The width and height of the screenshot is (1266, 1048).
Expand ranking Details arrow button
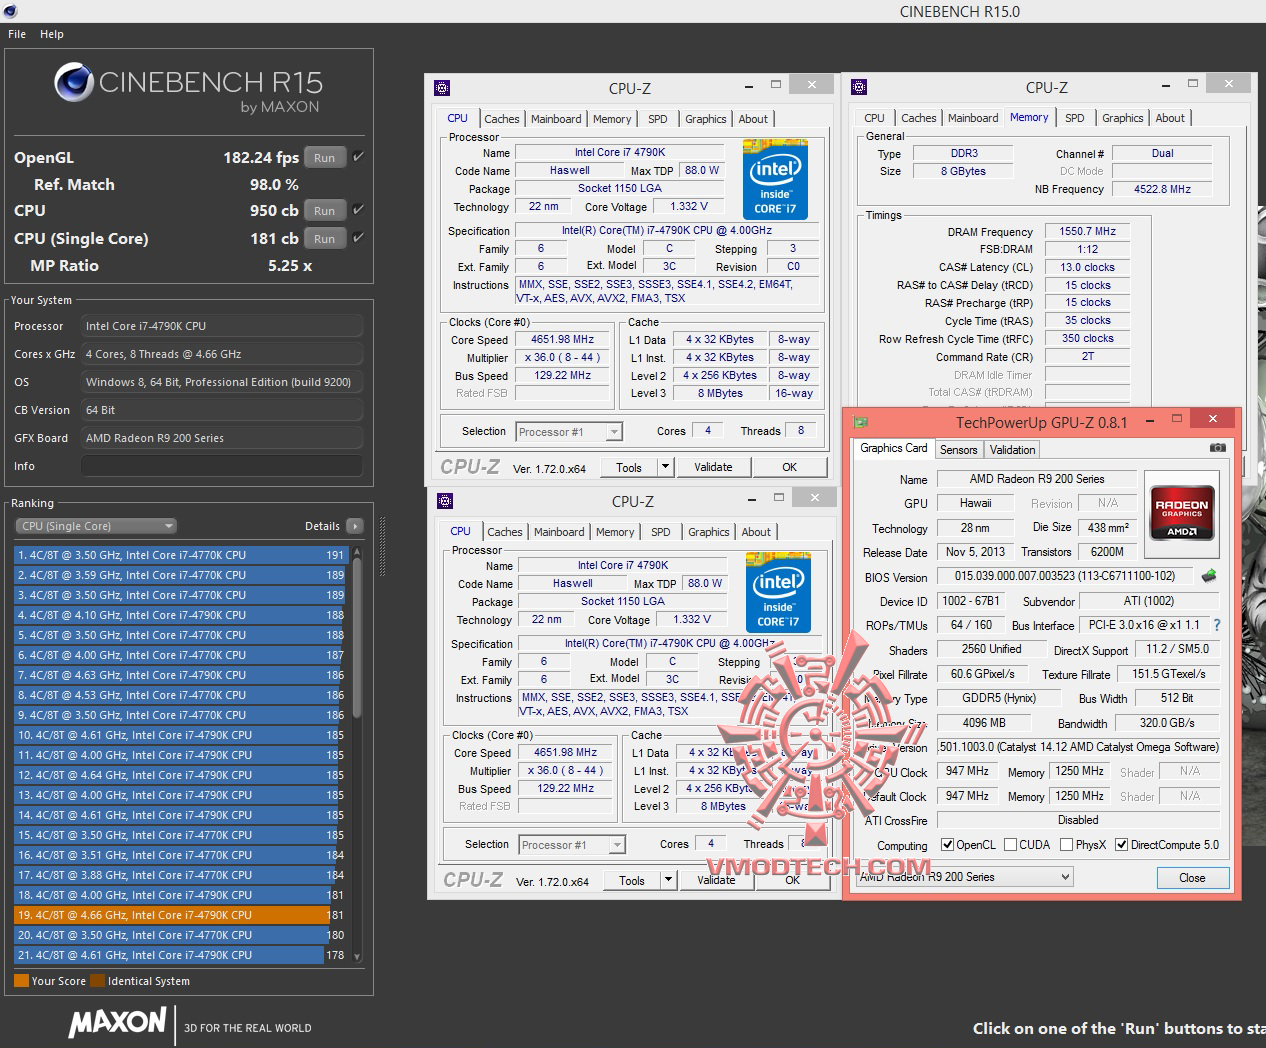(355, 526)
